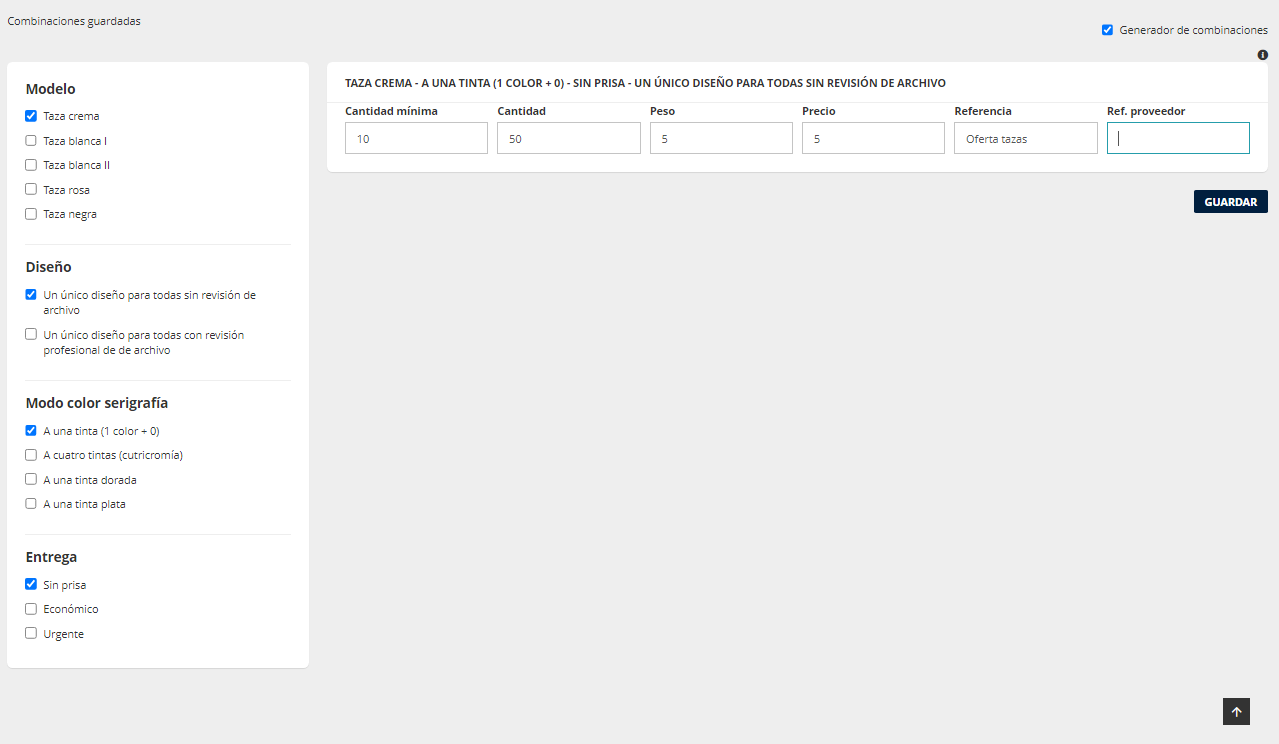This screenshot has width=1279, height=744.
Task: Choose the Económico delivery option
Action: 31,609
